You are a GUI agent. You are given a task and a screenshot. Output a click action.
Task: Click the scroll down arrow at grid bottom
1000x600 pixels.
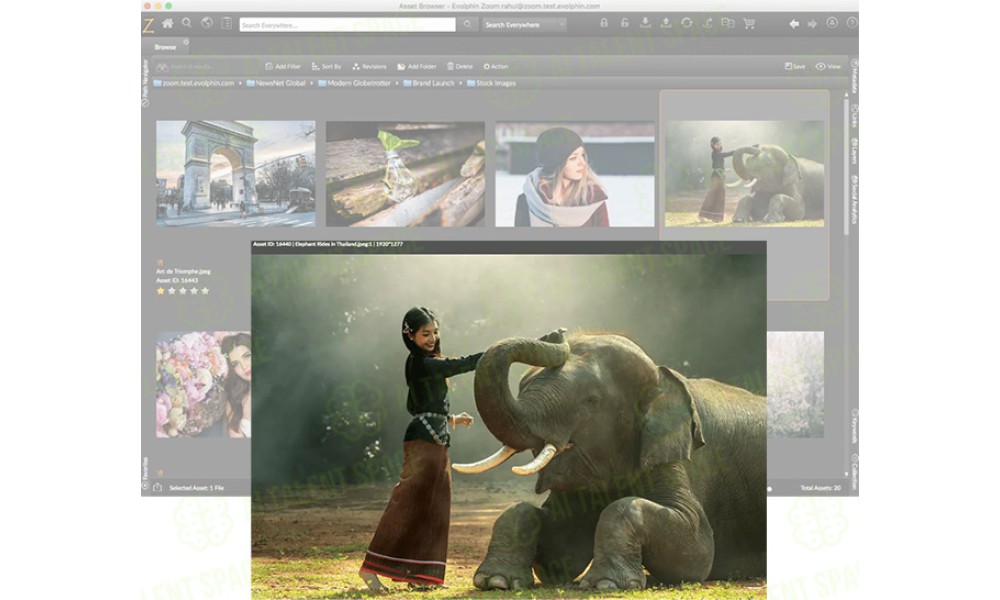click(x=846, y=474)
